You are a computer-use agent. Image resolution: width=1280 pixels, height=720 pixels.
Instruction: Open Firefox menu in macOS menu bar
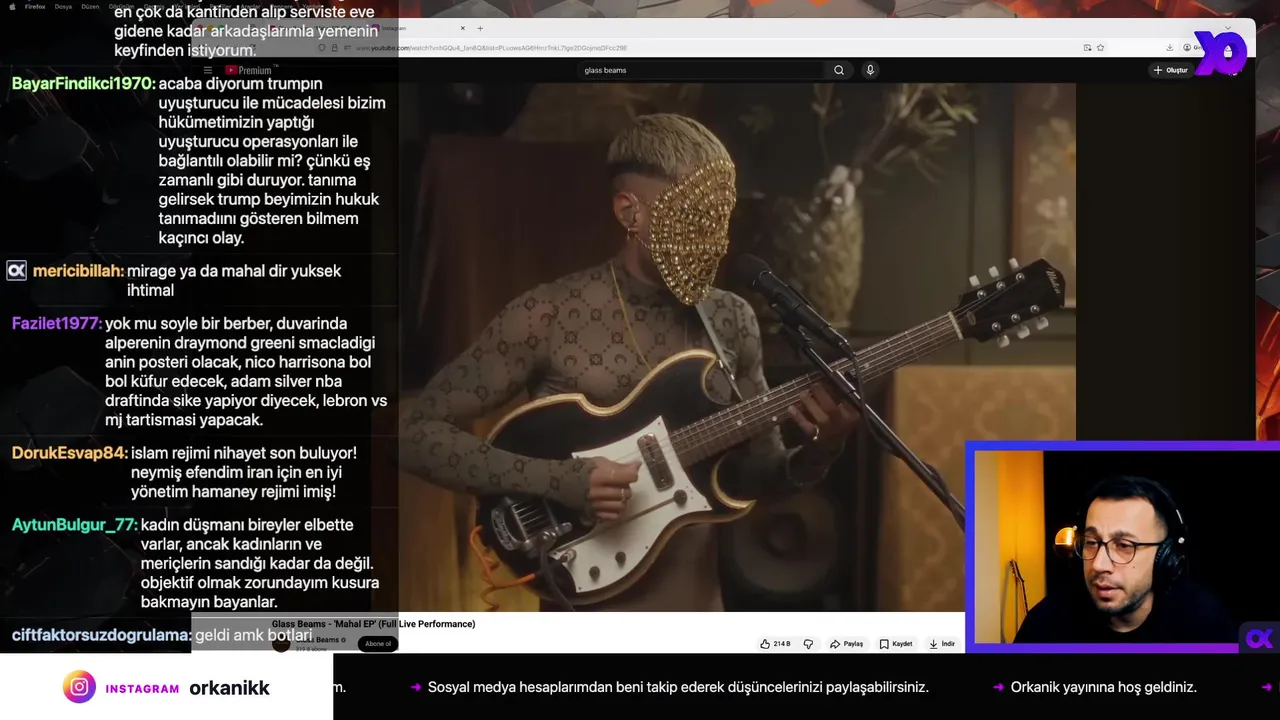point(34,6)
